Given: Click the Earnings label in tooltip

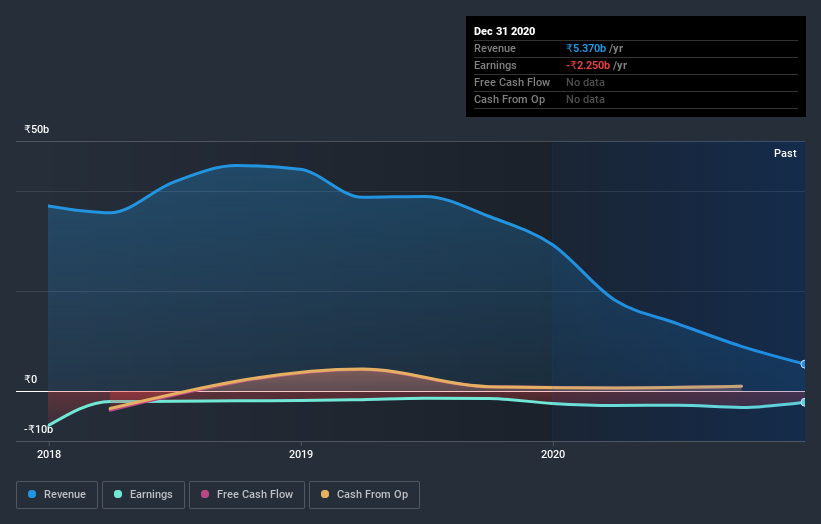Looking at the screenshot, I should 495,65.
